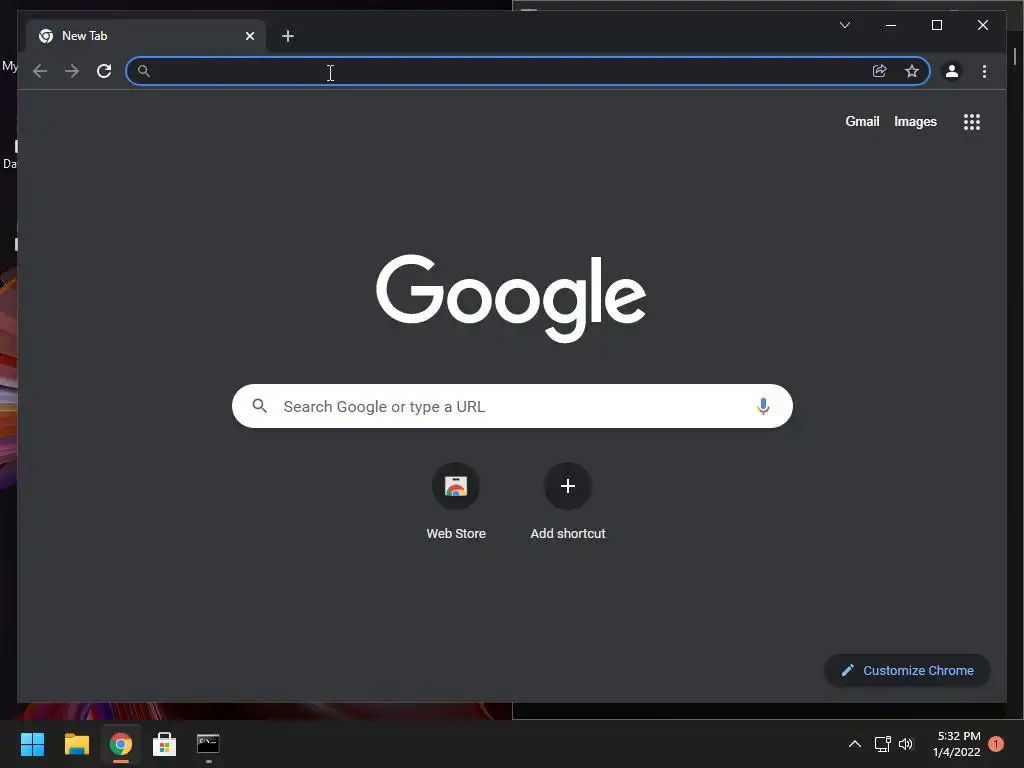Go back using the back arrow
Image resolution: width=1024 pixels, height=768 pixels.
coord(40,71)
